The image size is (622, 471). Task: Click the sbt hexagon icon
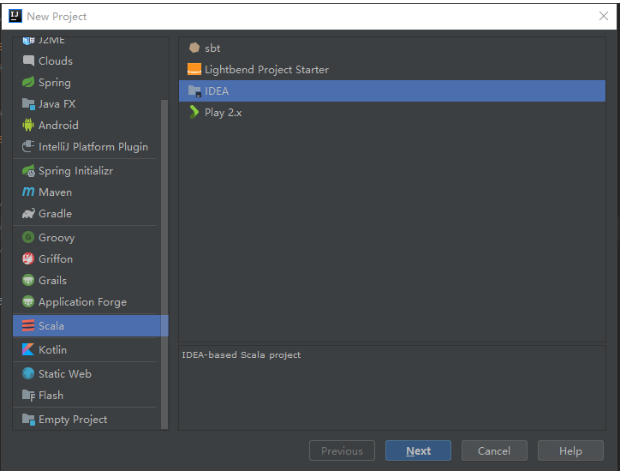click(x=194, y=48)
